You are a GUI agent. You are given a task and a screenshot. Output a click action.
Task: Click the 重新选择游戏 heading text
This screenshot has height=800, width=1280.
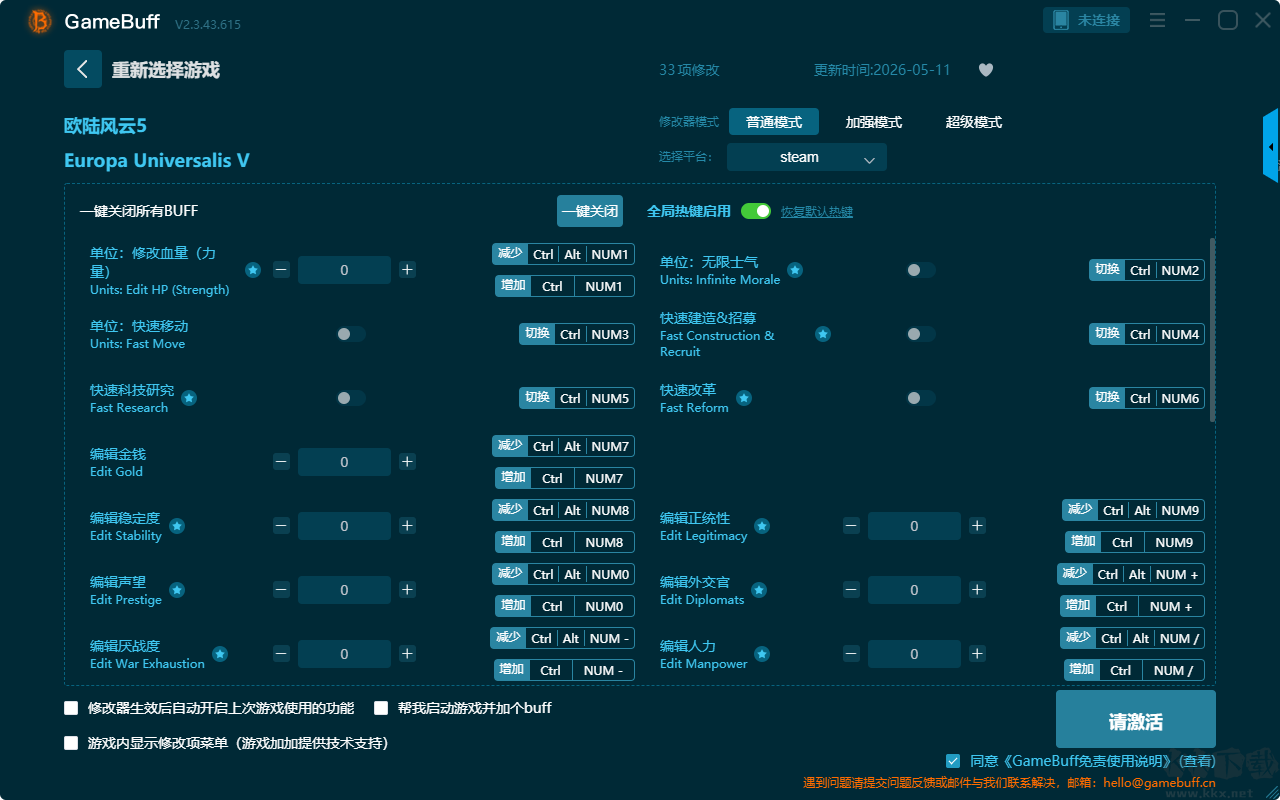(x=165, y=70)
